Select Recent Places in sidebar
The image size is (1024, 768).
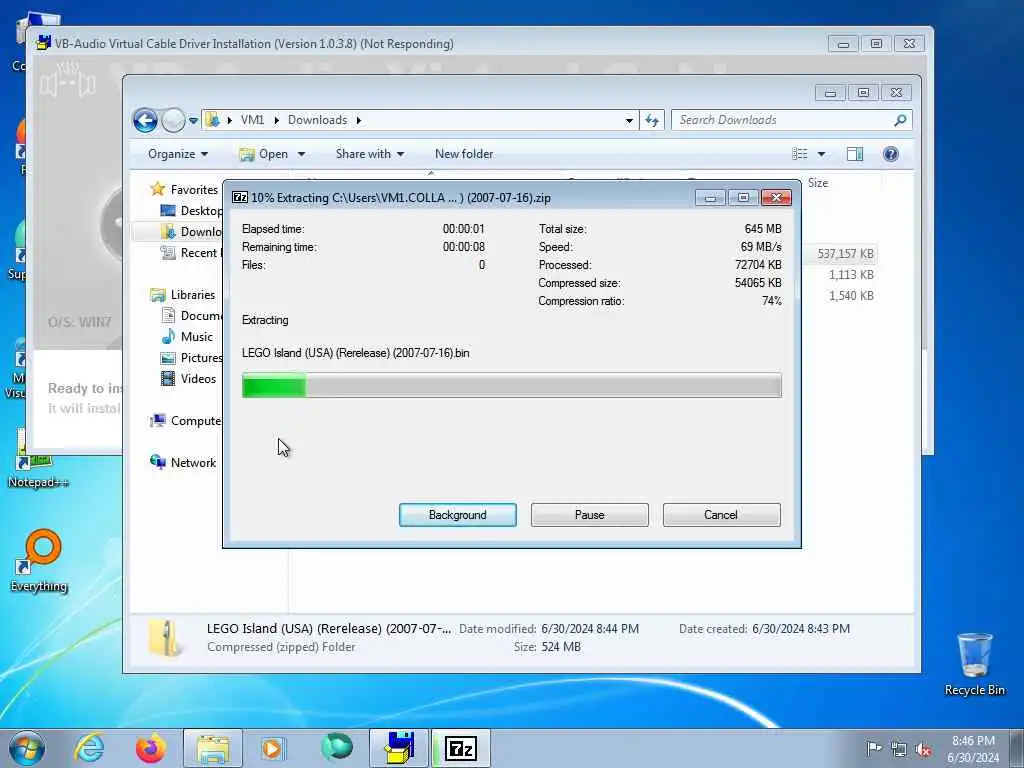192,253
